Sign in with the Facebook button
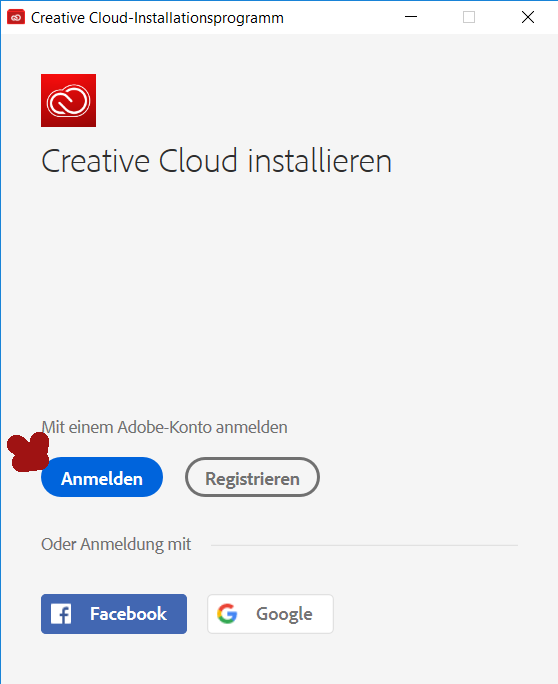The width and height of the screenshot is (558, 684). [x=114, y=614]
